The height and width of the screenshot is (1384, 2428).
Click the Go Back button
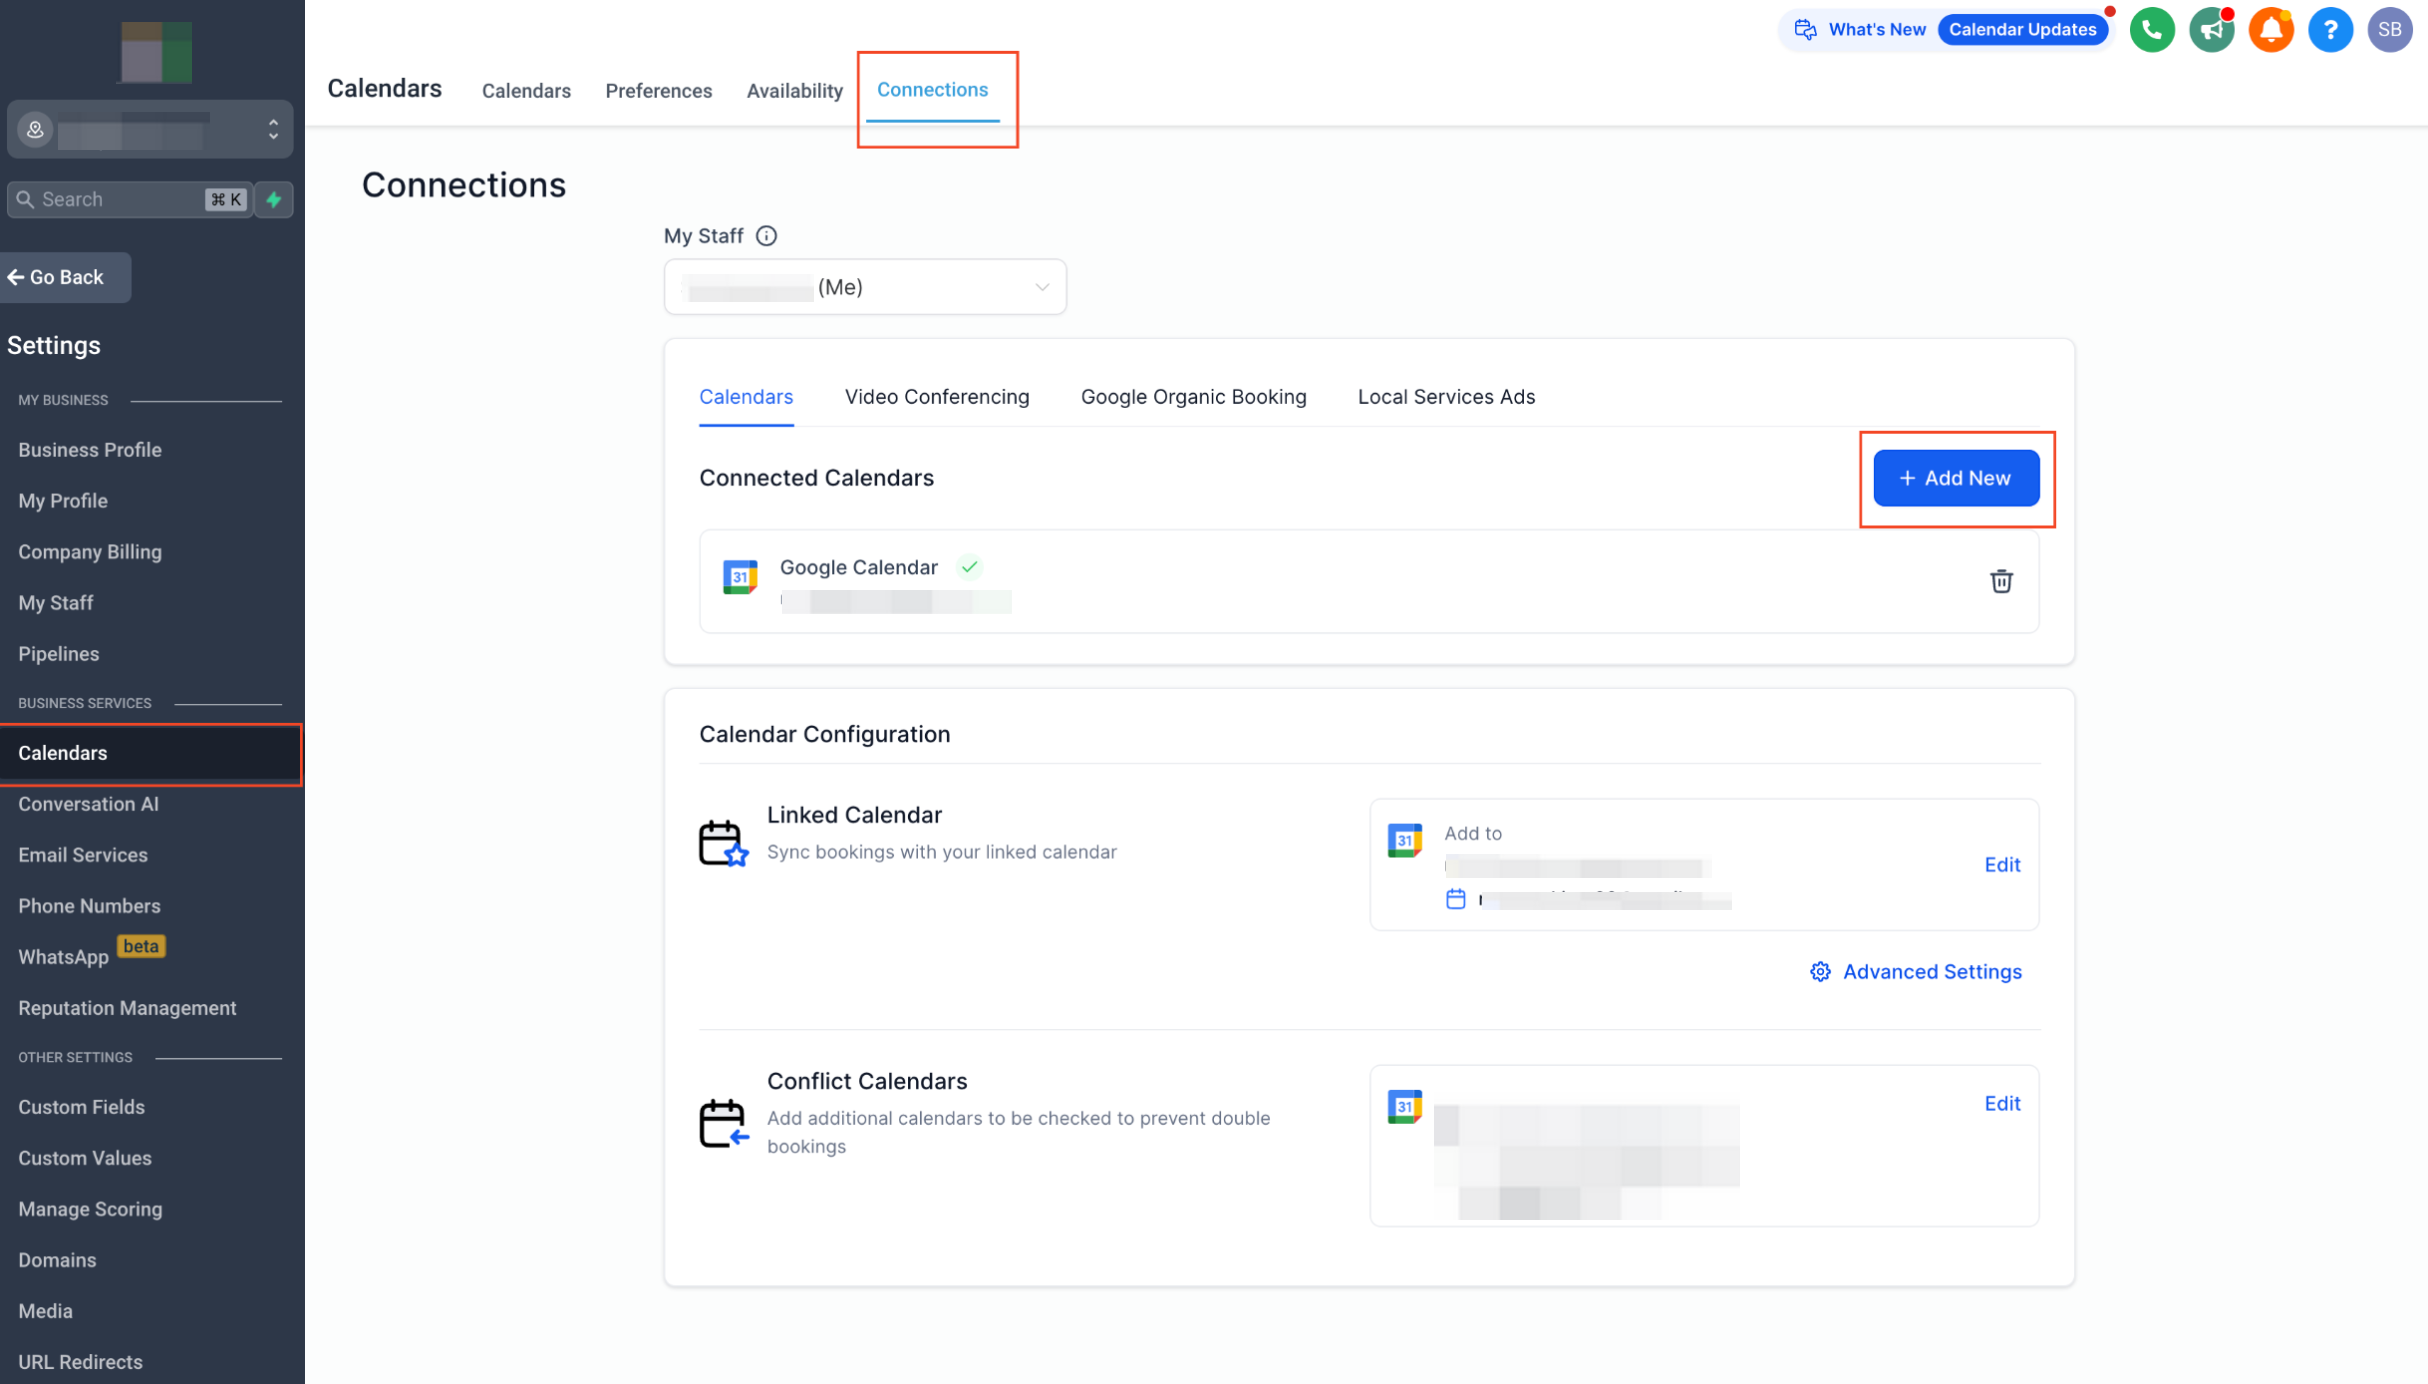pos(66,277)
